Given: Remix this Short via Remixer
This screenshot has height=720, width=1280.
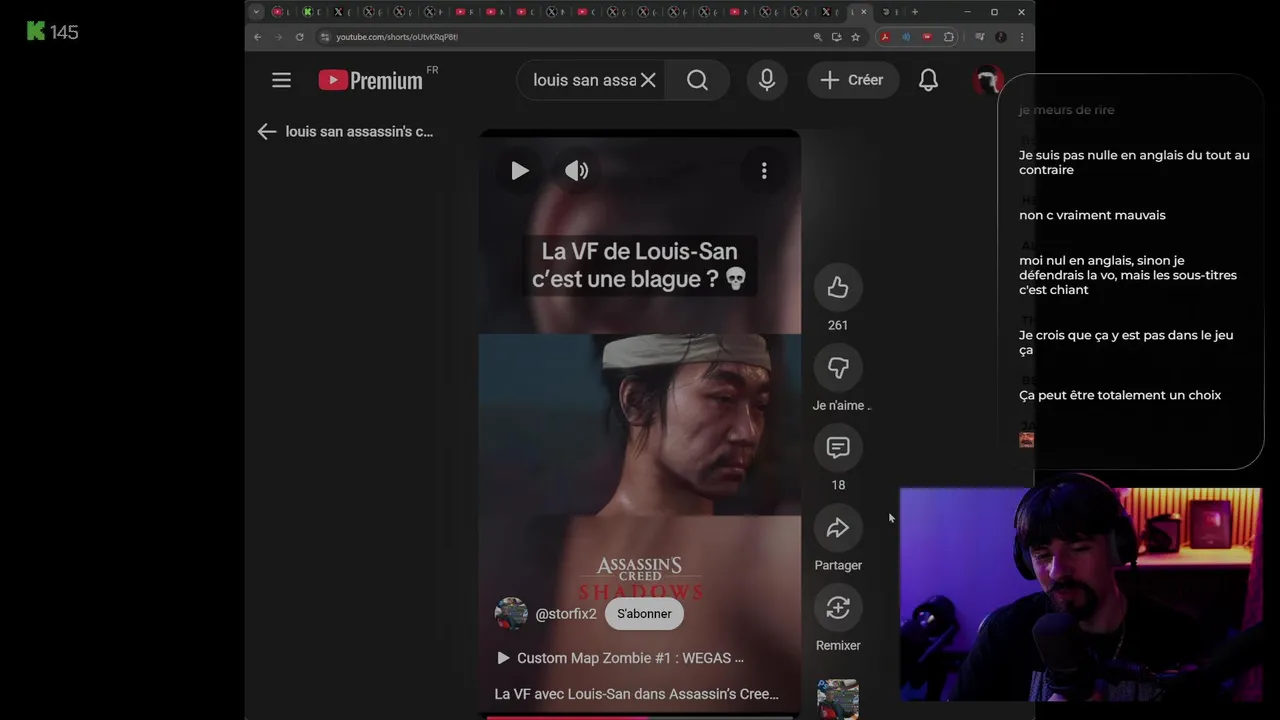Looking at the screenshot, I should (x=838, y=608).
